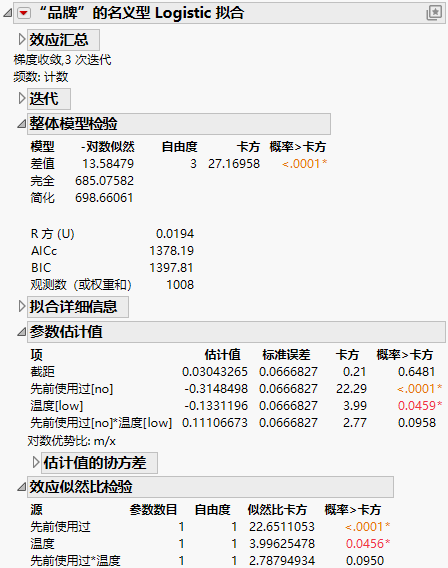This screenshot has height=568, width=448.
Task: Select the observation count 1008
Action: click(180, 285)
